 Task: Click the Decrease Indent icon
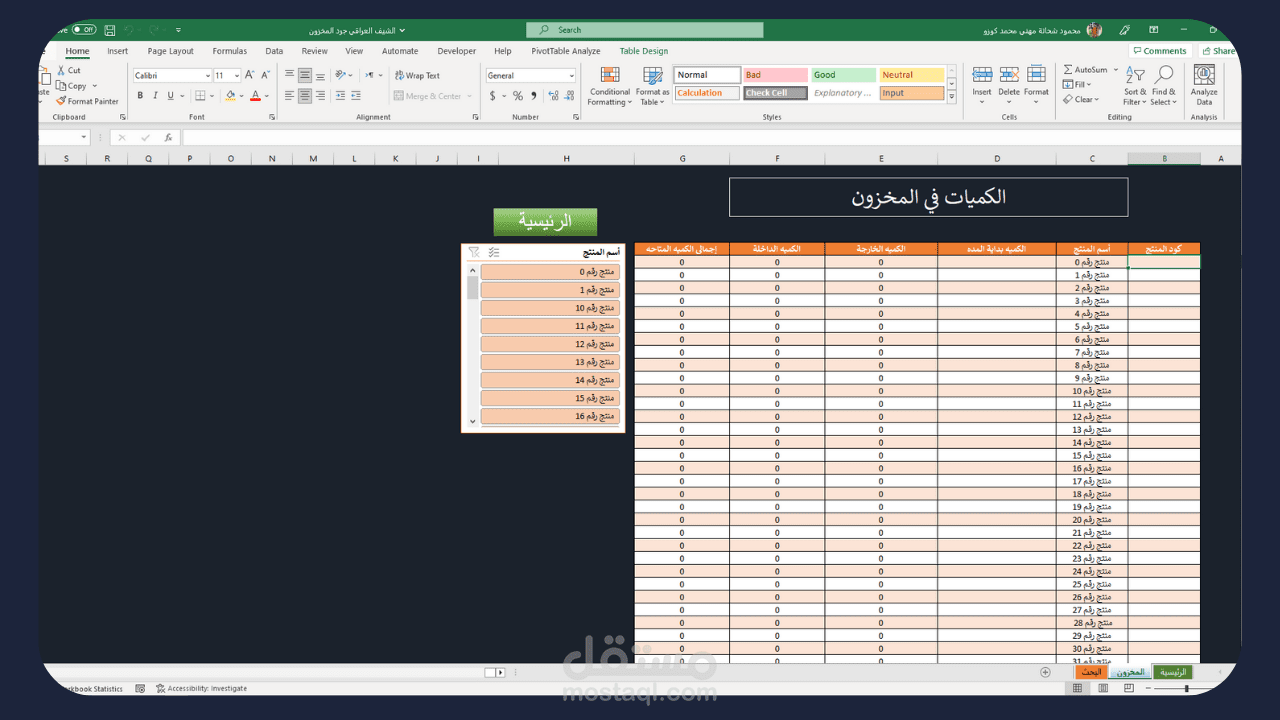pyautogui.click(x=341, y=96)
